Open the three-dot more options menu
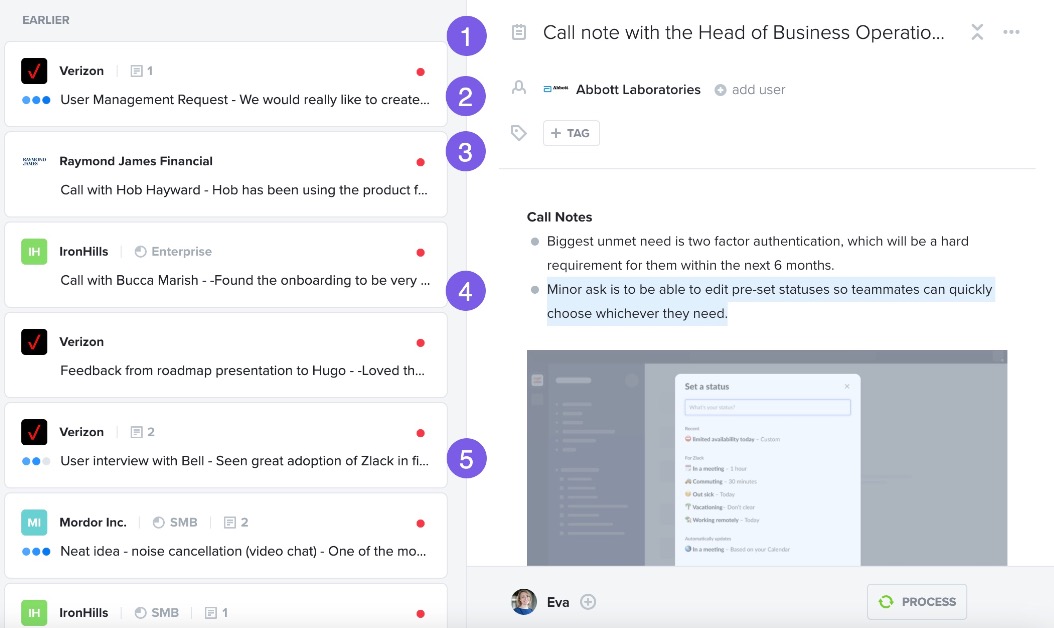1054x628 pixels. pos(1011,32)
